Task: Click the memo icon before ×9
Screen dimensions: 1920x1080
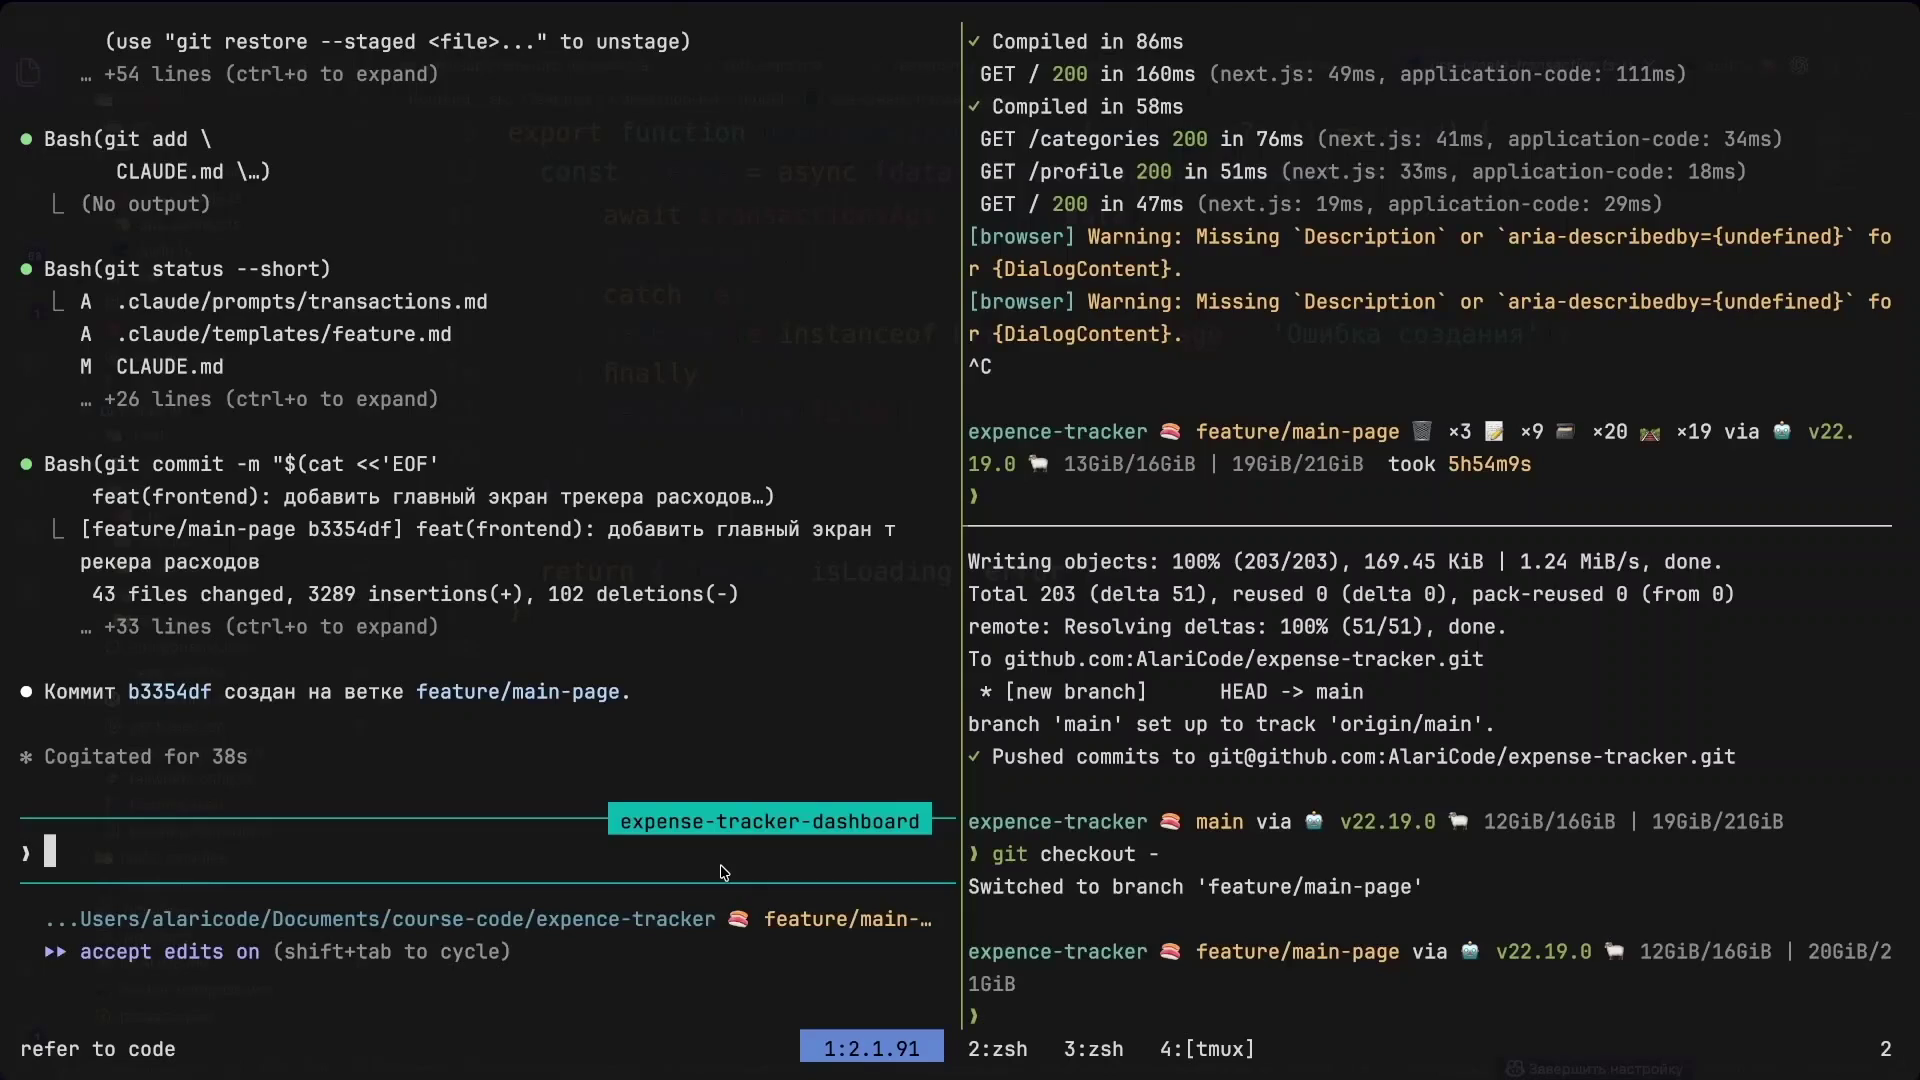Action: pos(1494,431)
